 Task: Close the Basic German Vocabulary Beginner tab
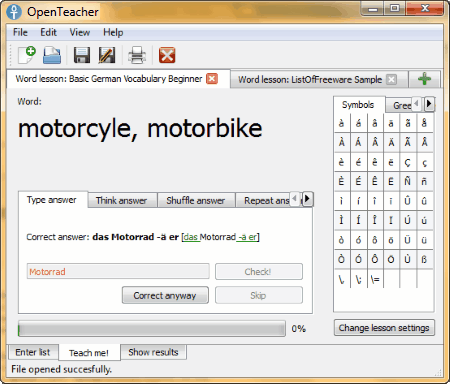(212, 79)
